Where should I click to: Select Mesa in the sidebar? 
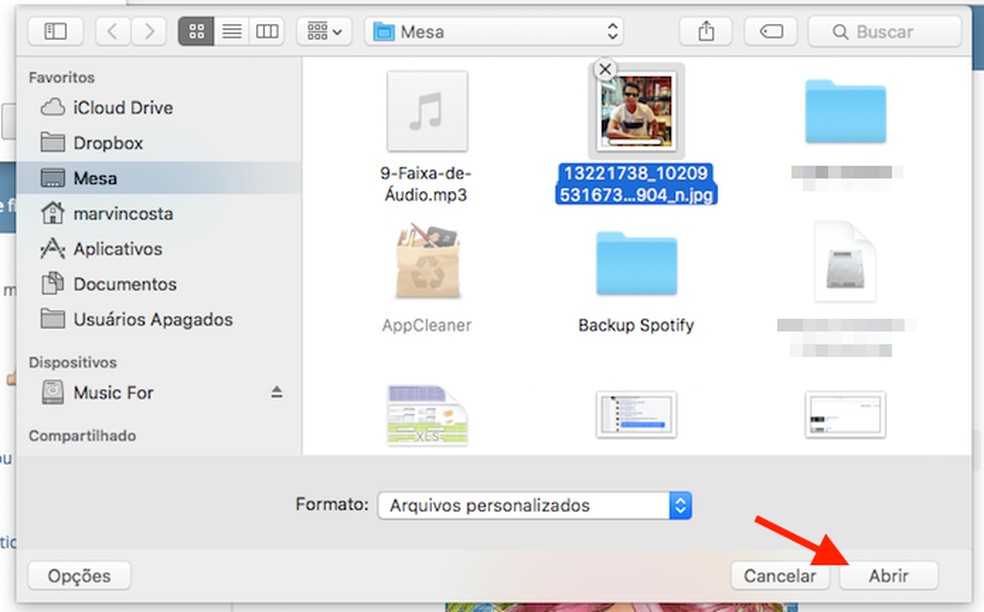(159, 178)
